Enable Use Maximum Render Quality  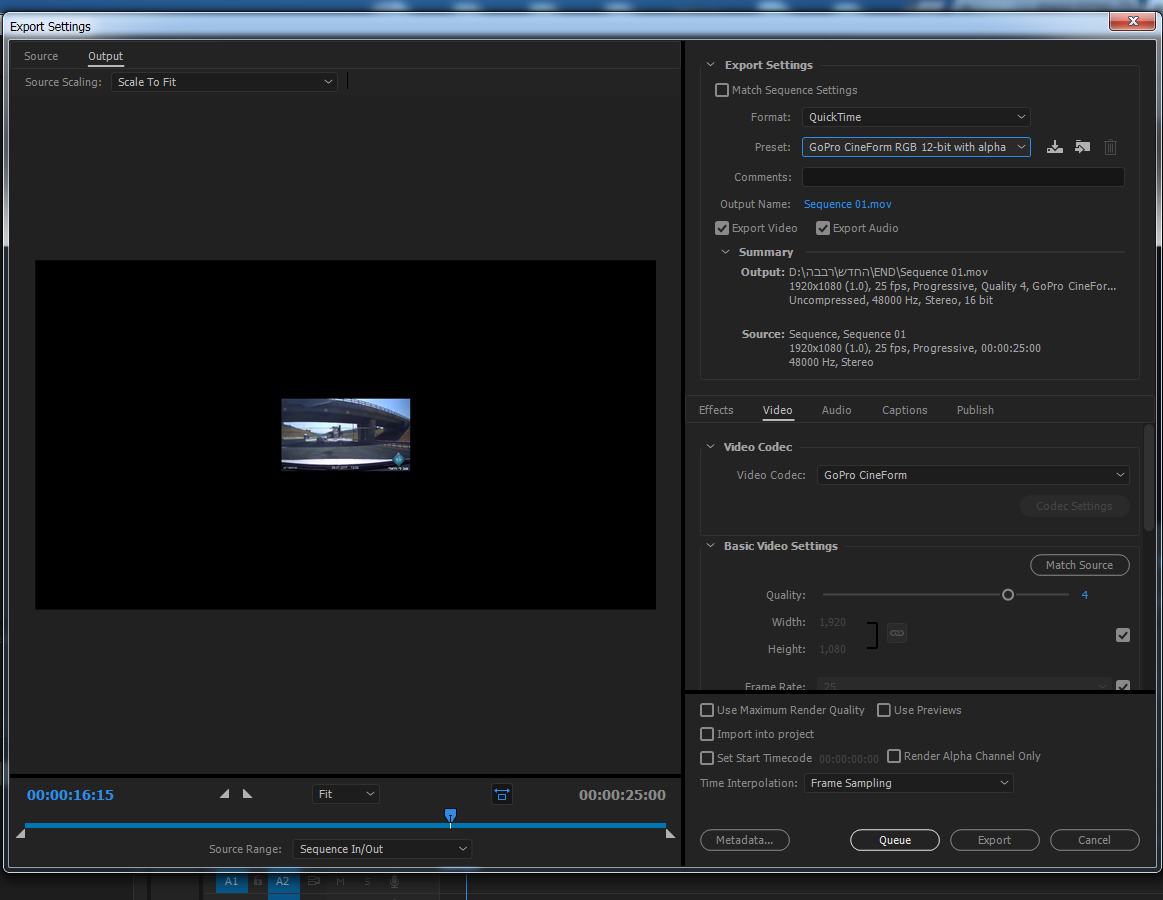tap(707, 710)
